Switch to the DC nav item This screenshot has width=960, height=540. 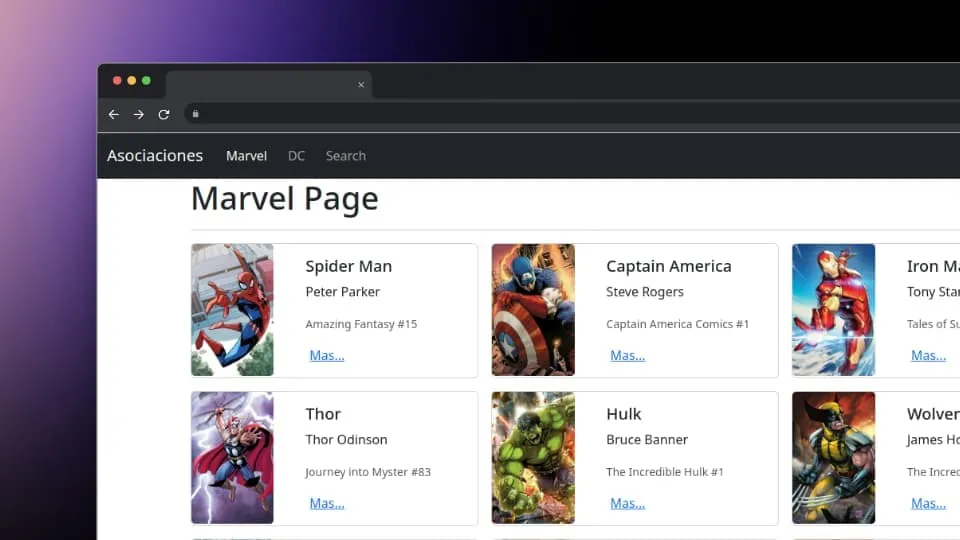[x=296, y=156]
